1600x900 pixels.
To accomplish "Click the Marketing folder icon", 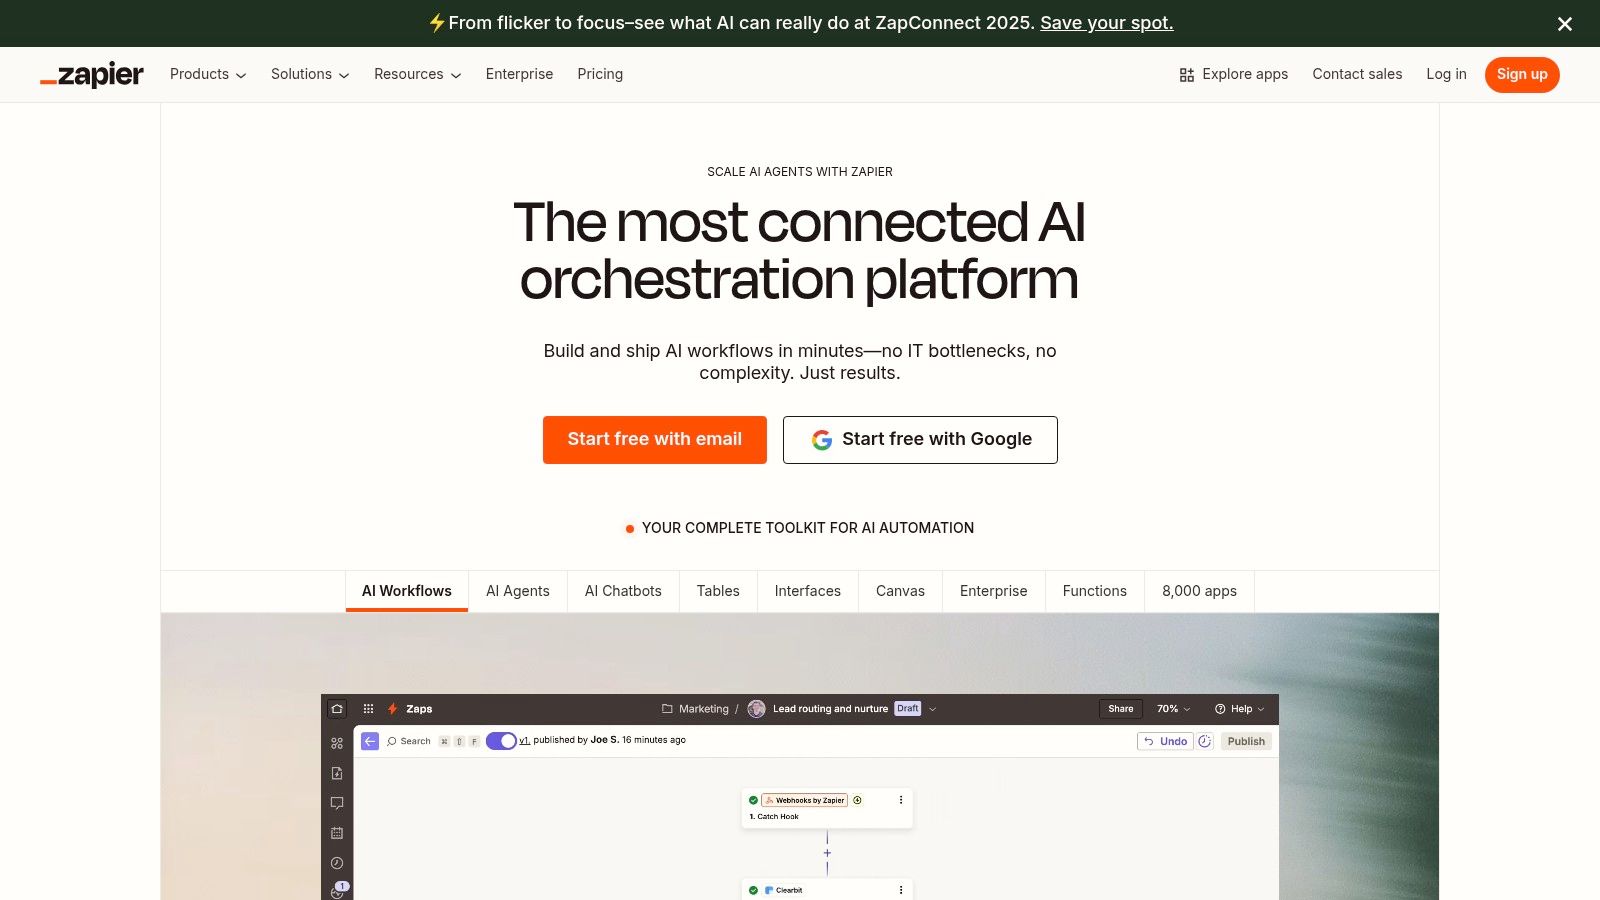I will 667,709.
